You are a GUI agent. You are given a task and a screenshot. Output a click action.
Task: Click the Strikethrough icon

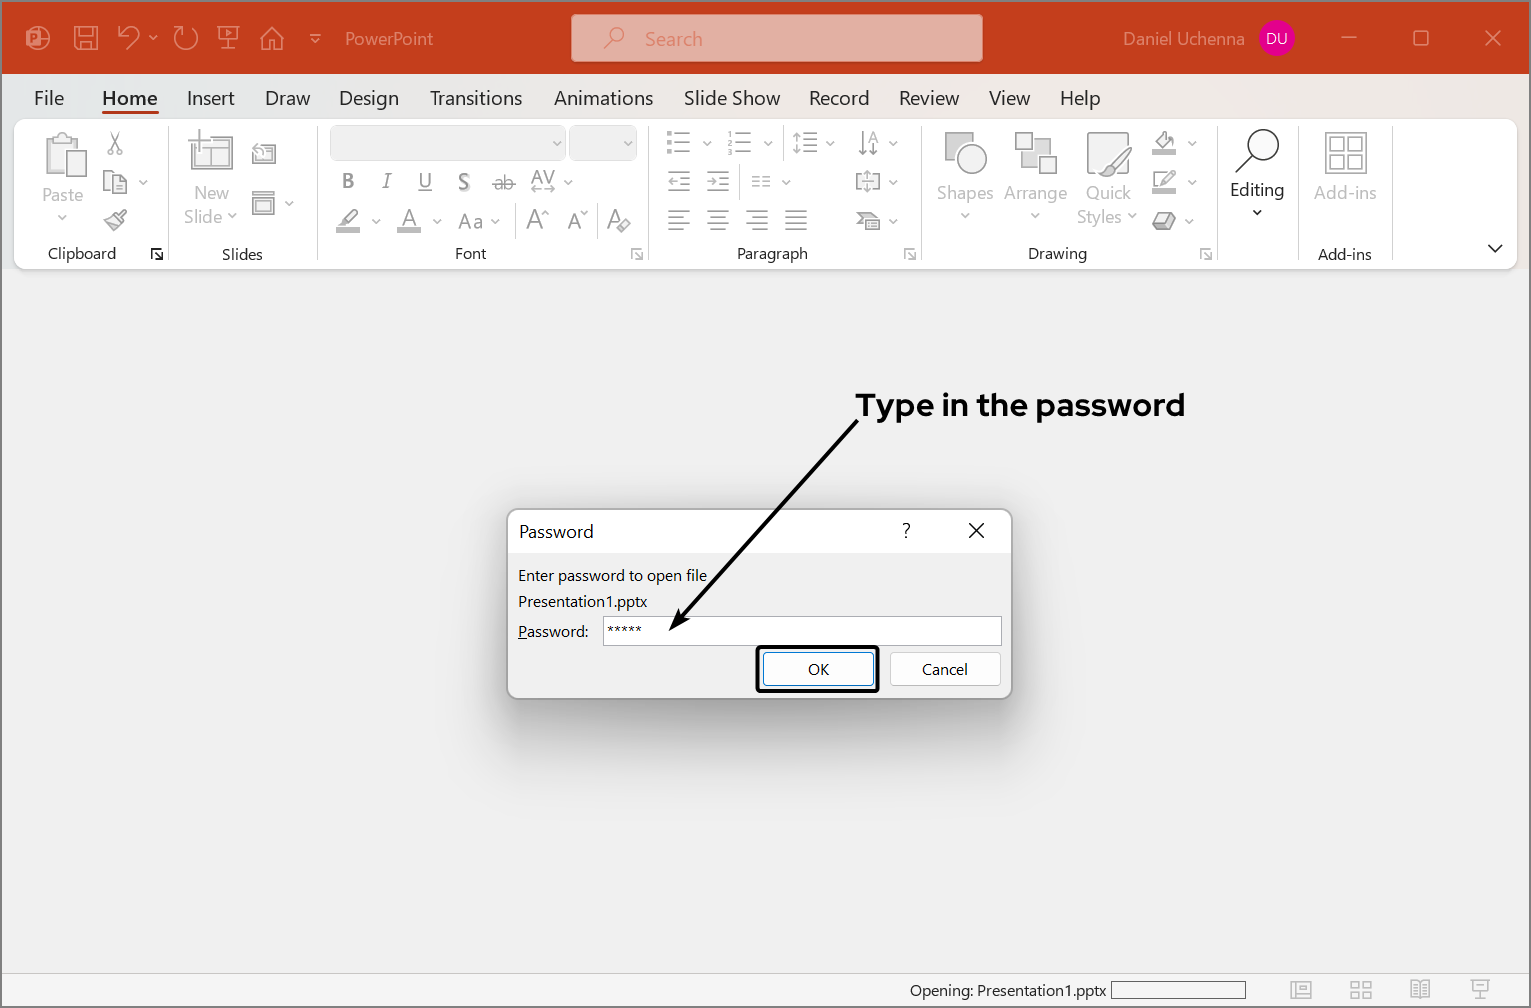point(503,181)
